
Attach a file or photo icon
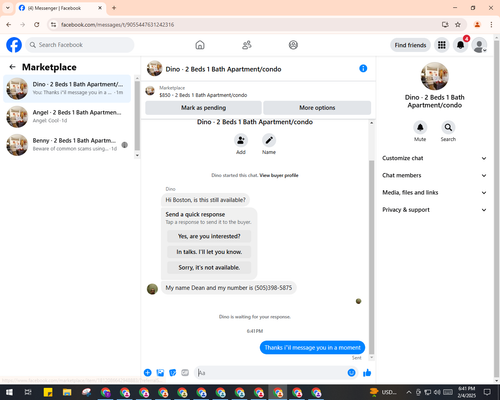click(160, 373)
